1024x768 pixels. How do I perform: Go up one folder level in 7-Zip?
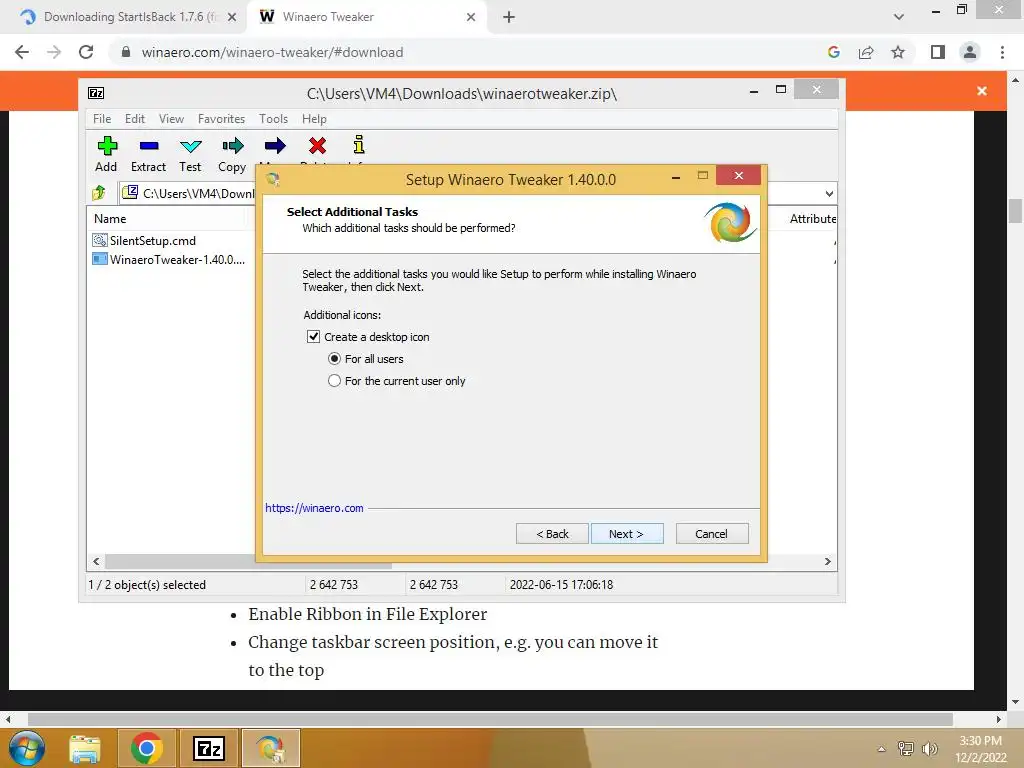pos(99,193)
